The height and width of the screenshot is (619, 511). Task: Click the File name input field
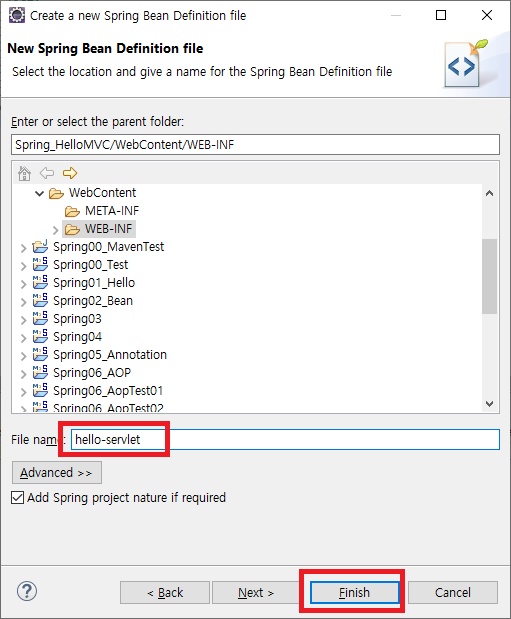click(x=285, y=439)
